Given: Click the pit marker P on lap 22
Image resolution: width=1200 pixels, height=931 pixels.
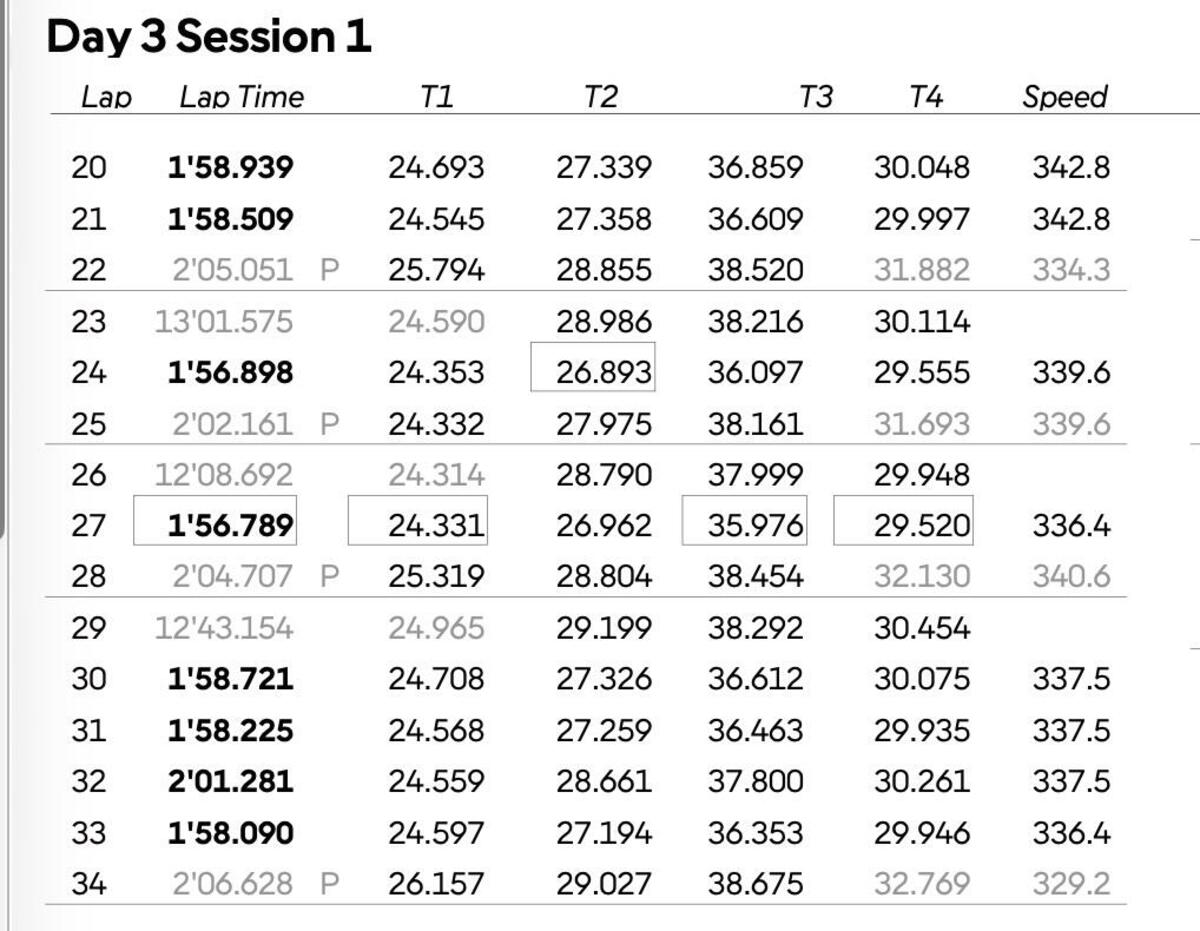Looking at the screenshot, I should [330, 270].
